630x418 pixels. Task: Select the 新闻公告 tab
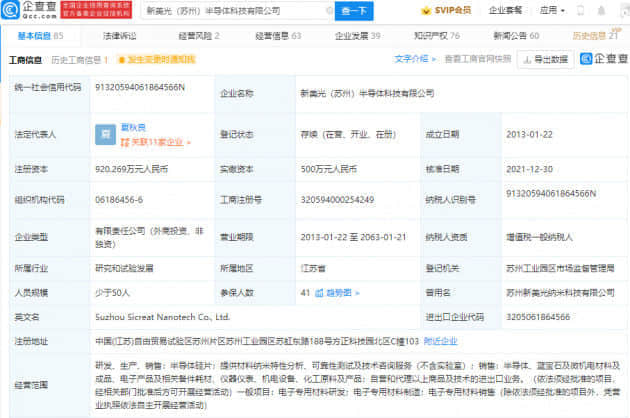coord(516,36)
